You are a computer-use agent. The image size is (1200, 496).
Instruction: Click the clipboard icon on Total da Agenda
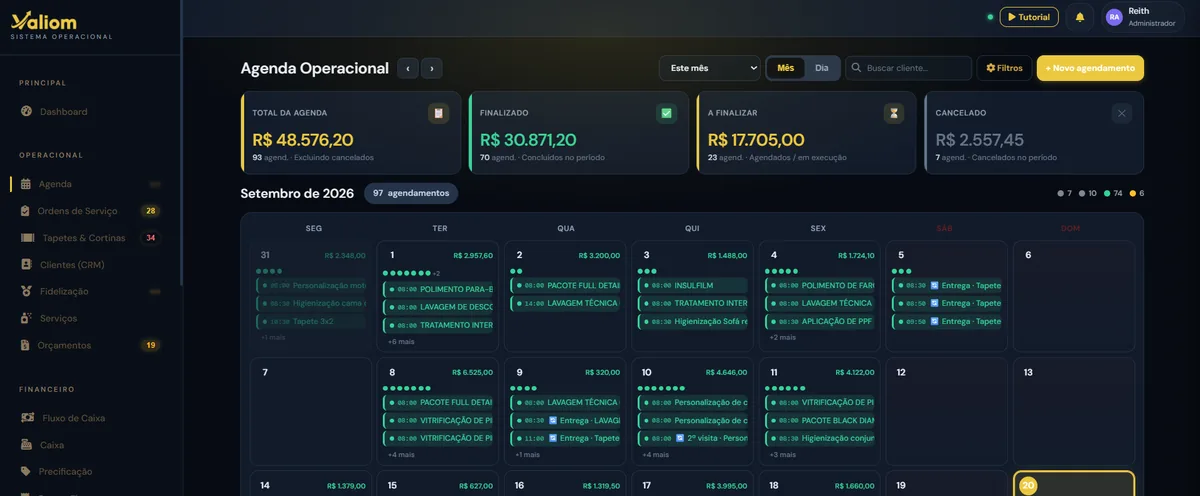pyautogui.click(x=438, y=113)
